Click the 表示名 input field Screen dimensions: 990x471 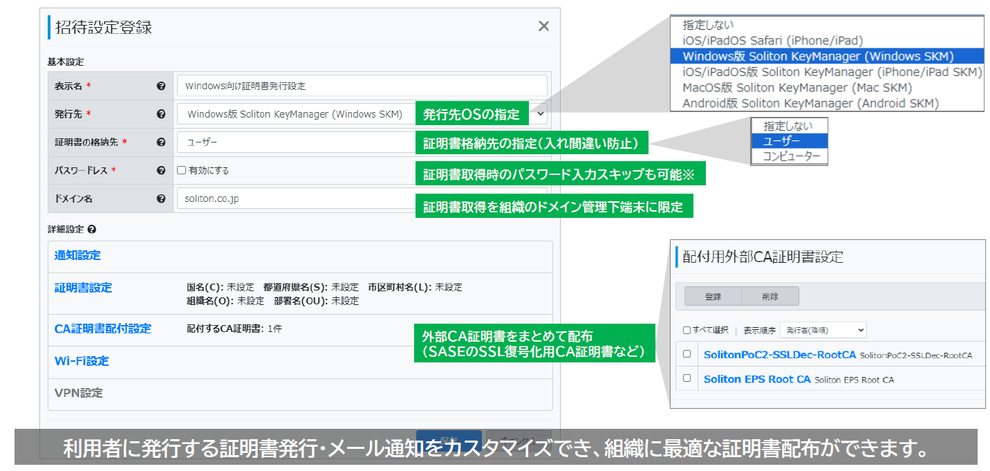(362, 85)
